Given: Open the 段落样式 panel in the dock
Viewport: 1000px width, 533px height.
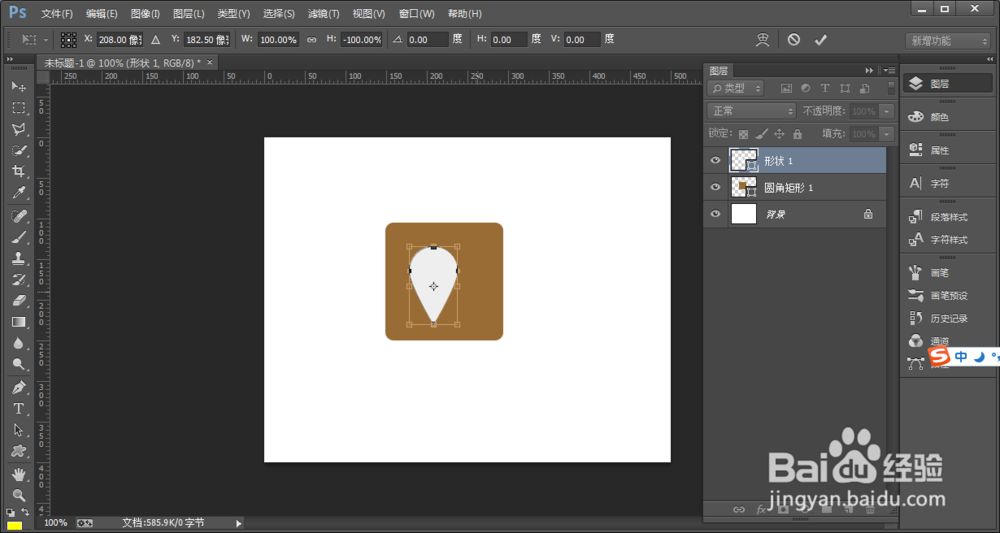Looking at the screenshot, I should [x=949, y=217].
